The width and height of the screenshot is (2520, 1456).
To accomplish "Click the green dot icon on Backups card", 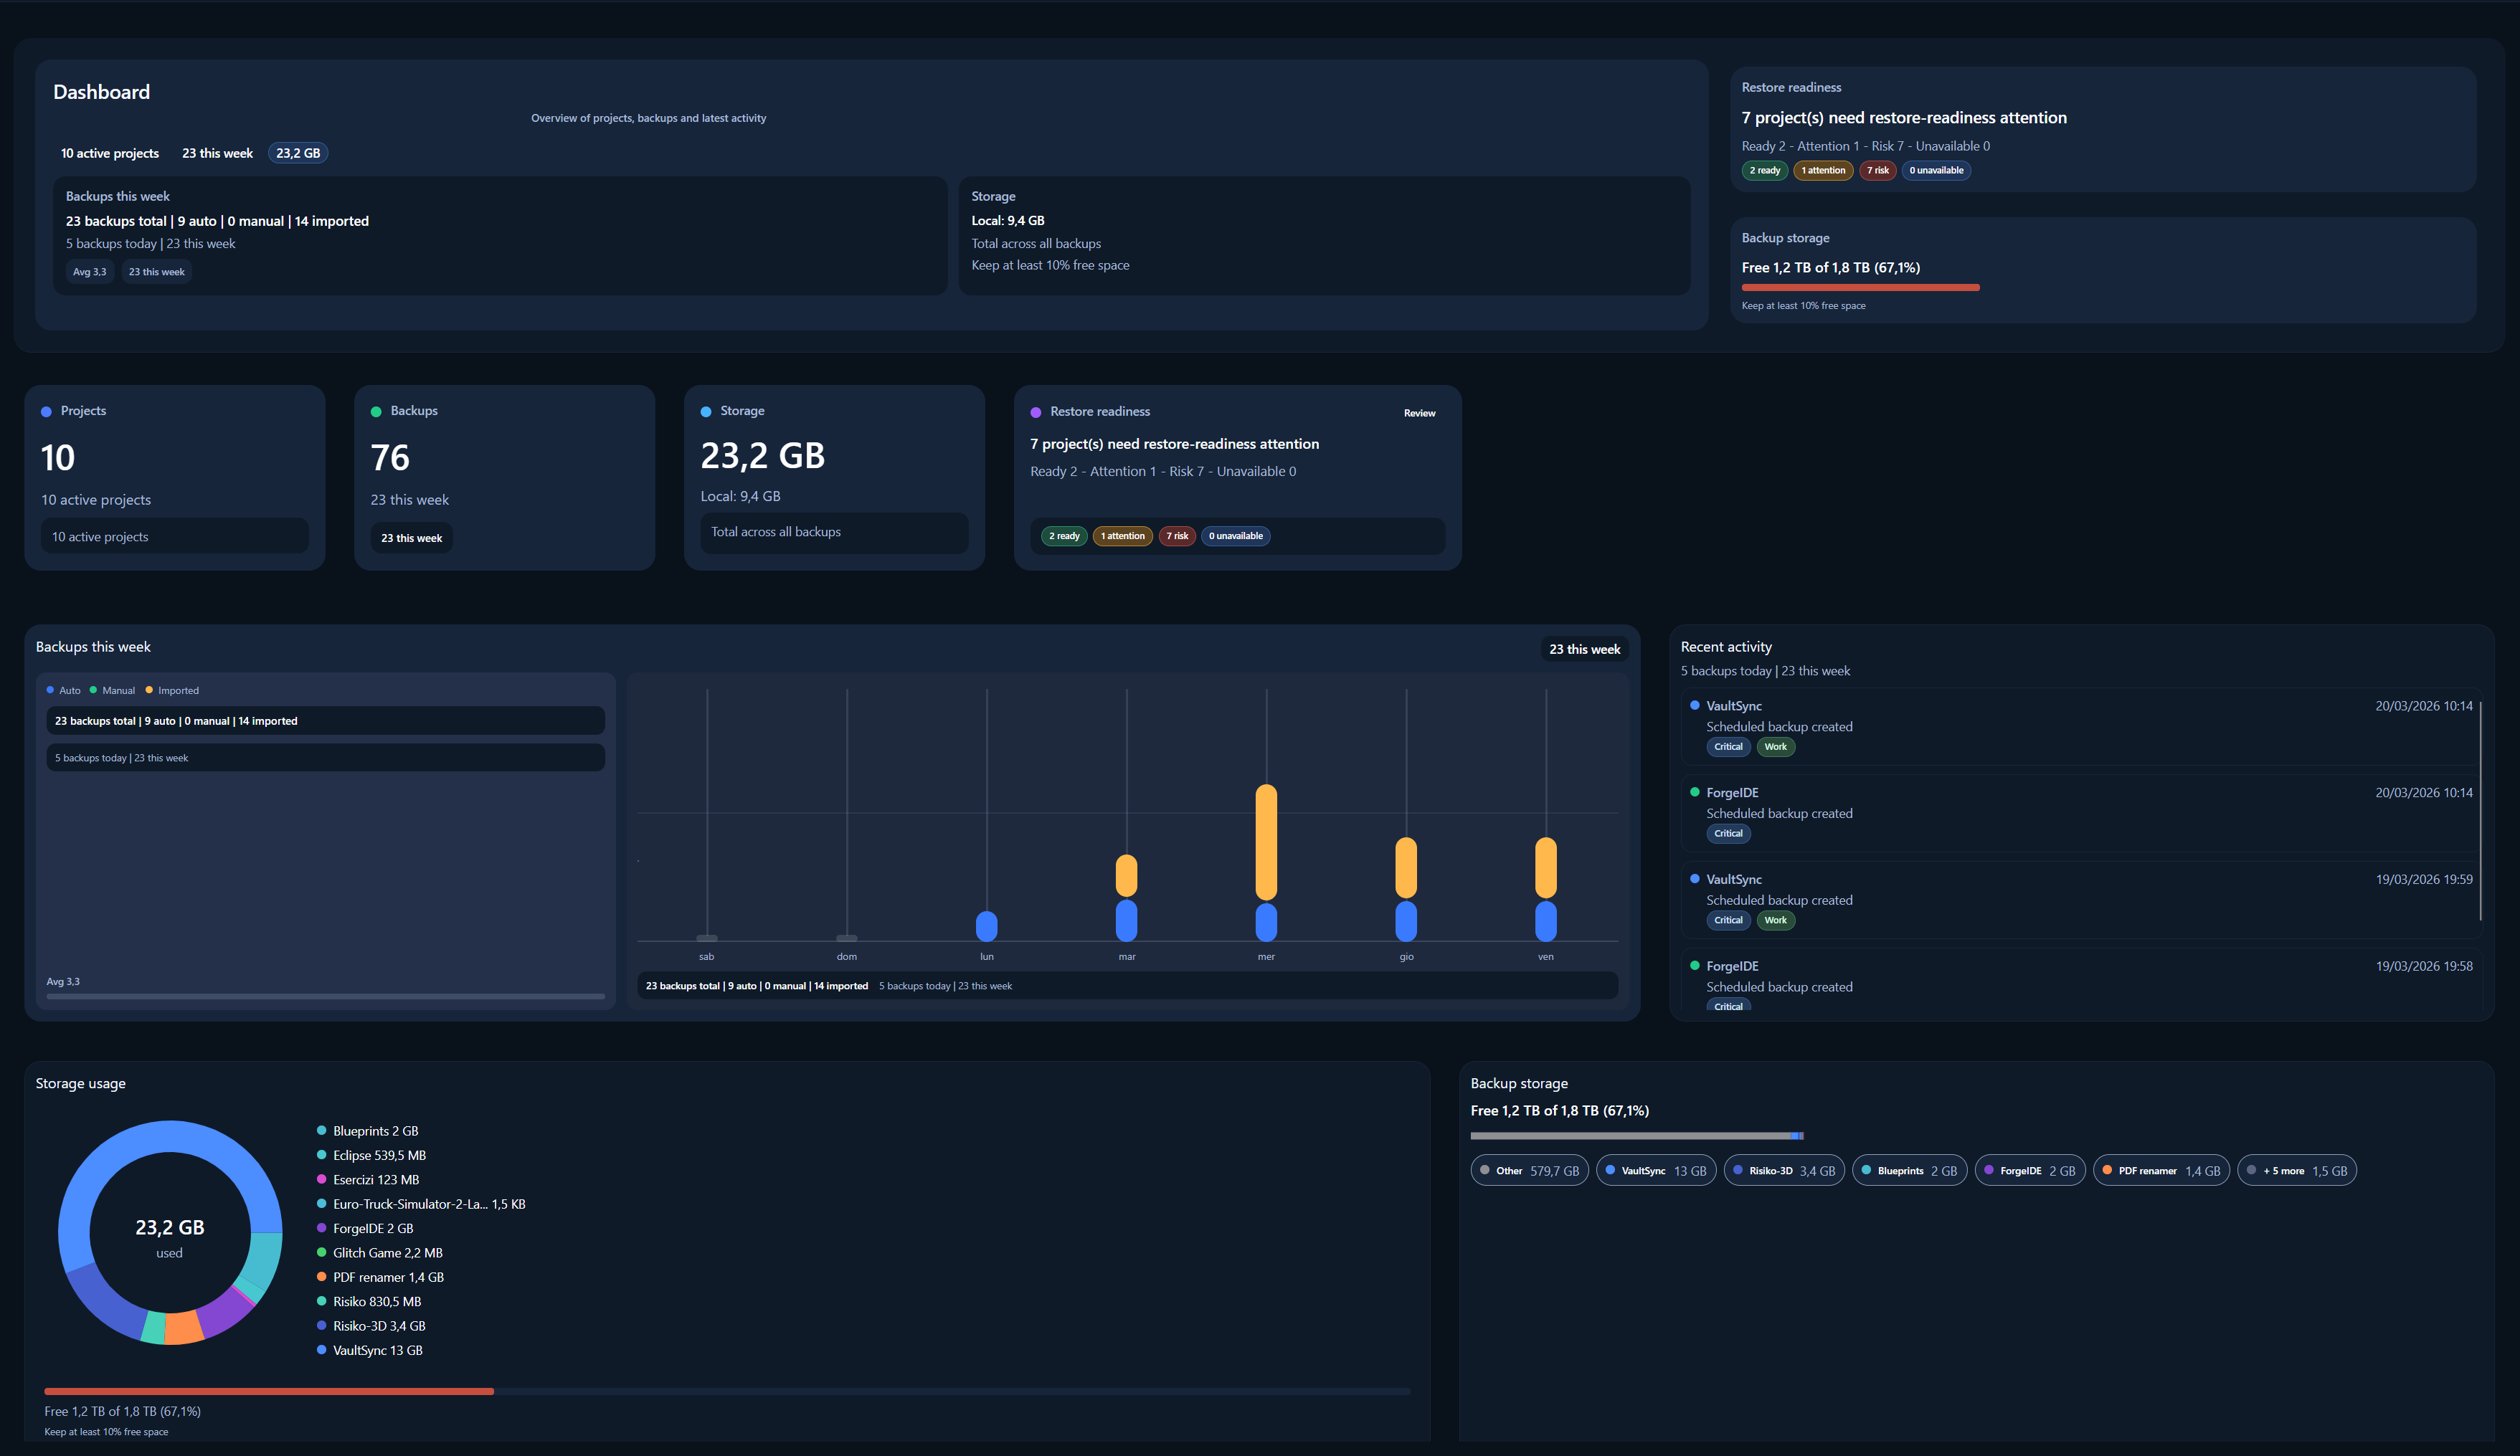I will coord(376,412).
